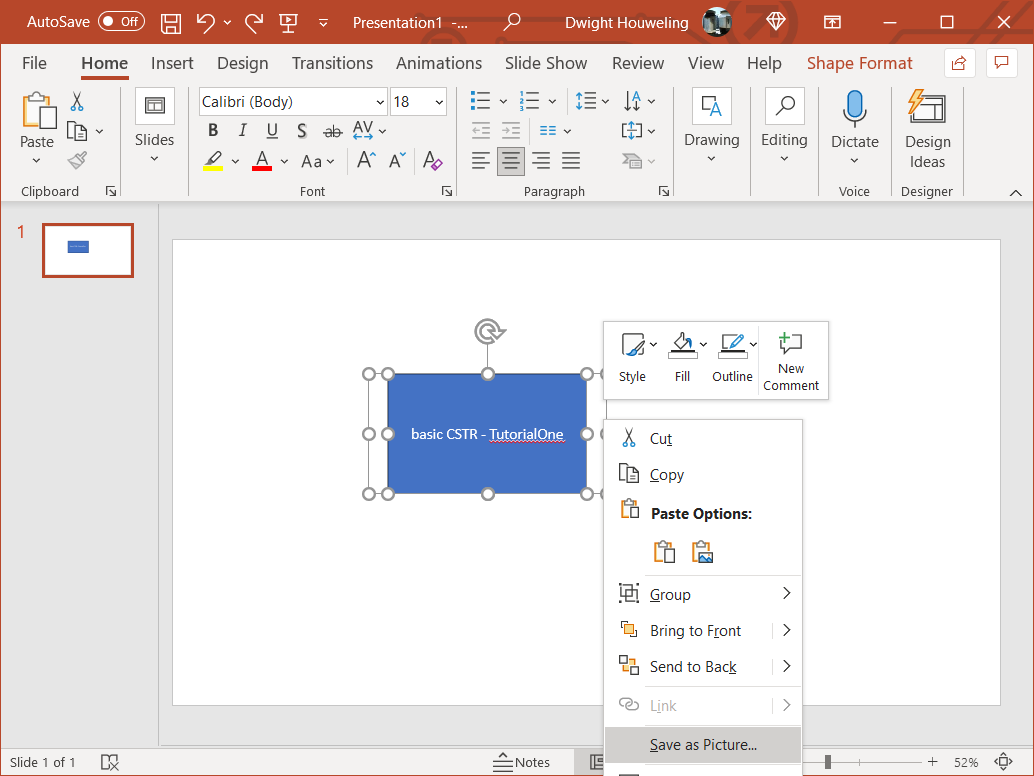Open the font size dropdown
The height and width of the screenshot is (776, 1034).
pos(439,102)
